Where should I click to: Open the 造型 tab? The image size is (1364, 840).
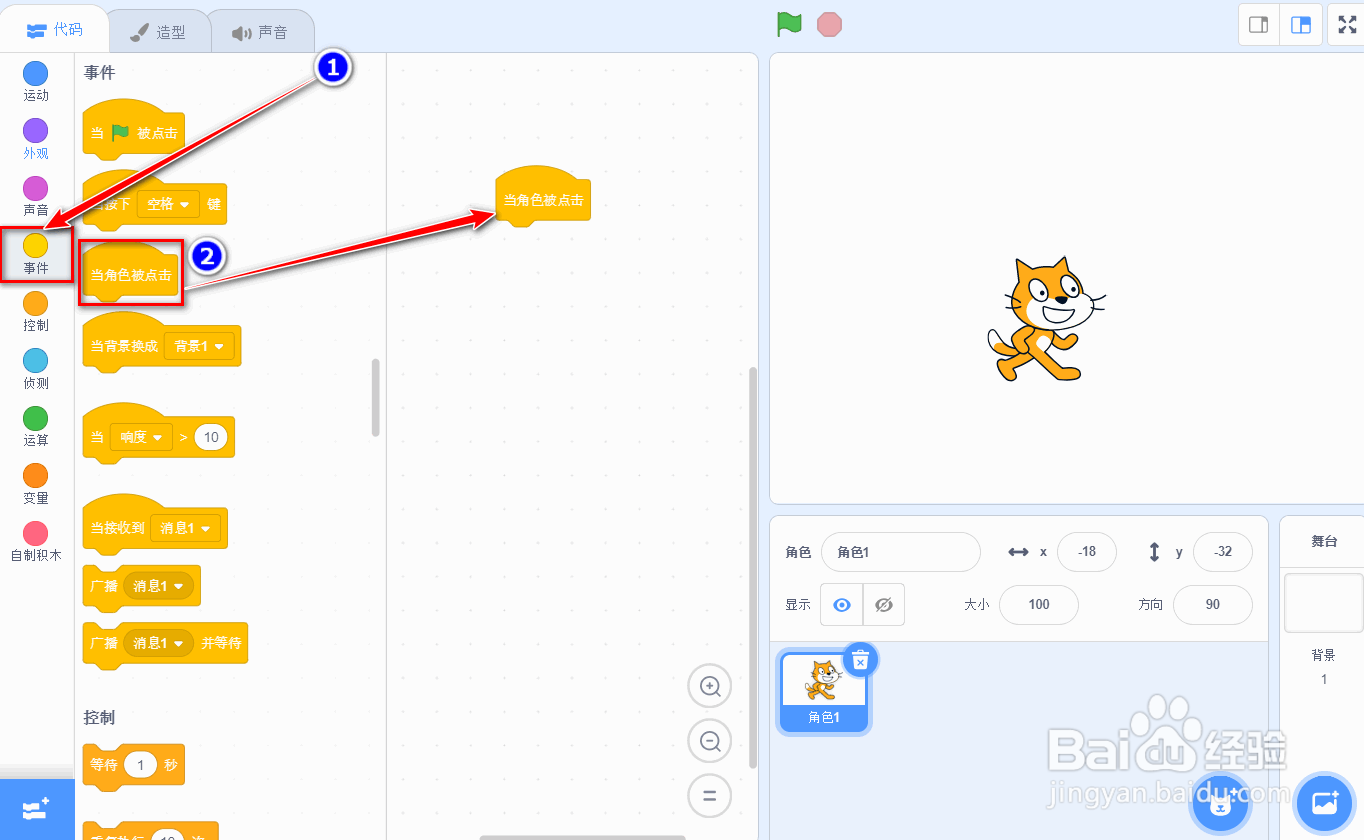click(158, 32)
